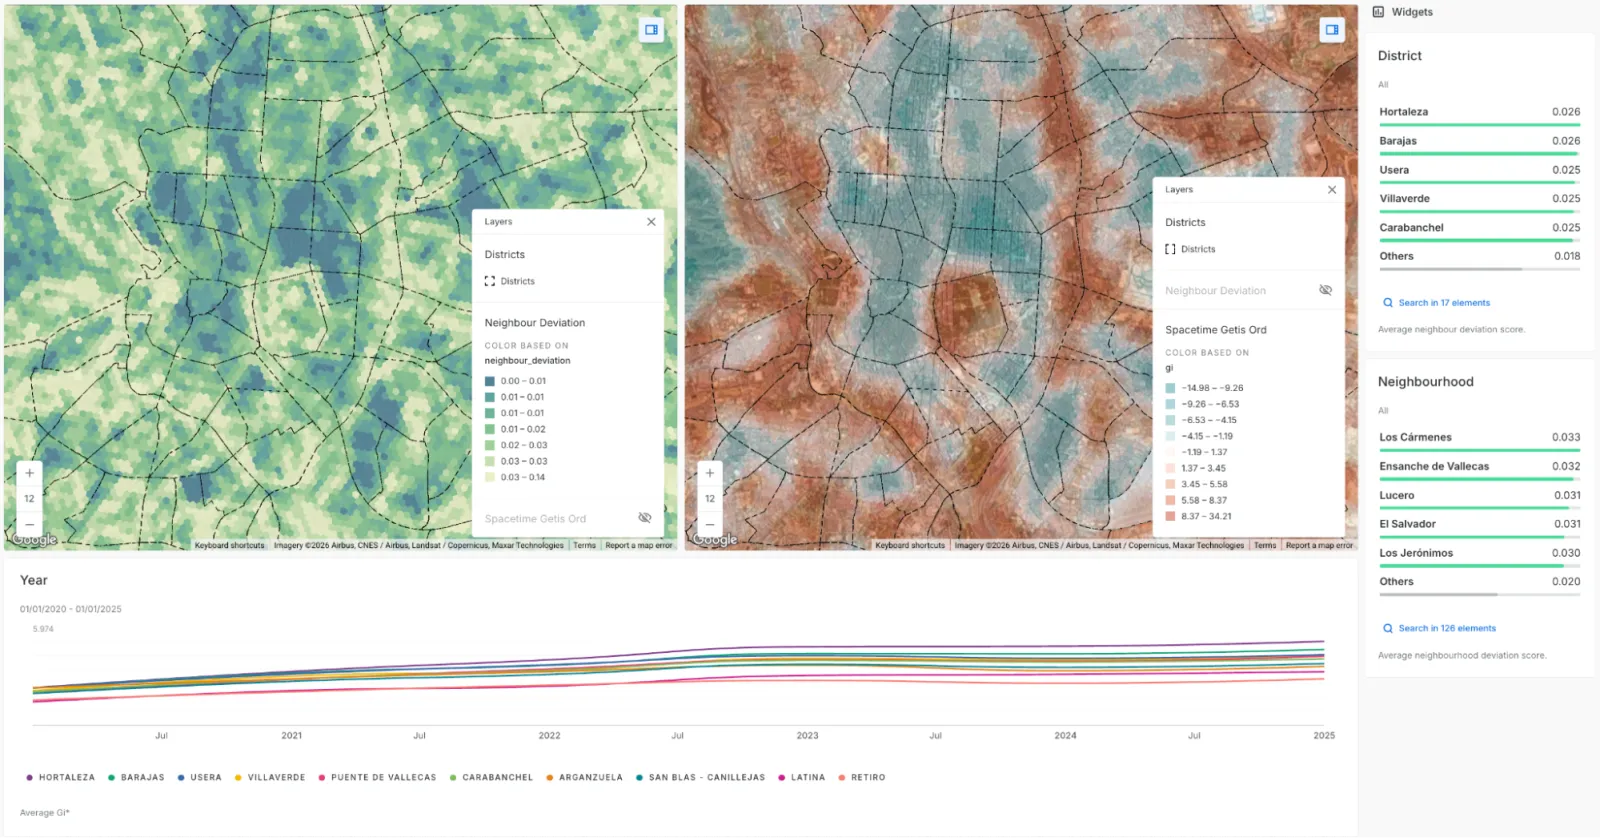The image size is (1600, 838).
Task: Click the 8.37 – 34.21 gi color swatch
Action: coord(1170,517)
